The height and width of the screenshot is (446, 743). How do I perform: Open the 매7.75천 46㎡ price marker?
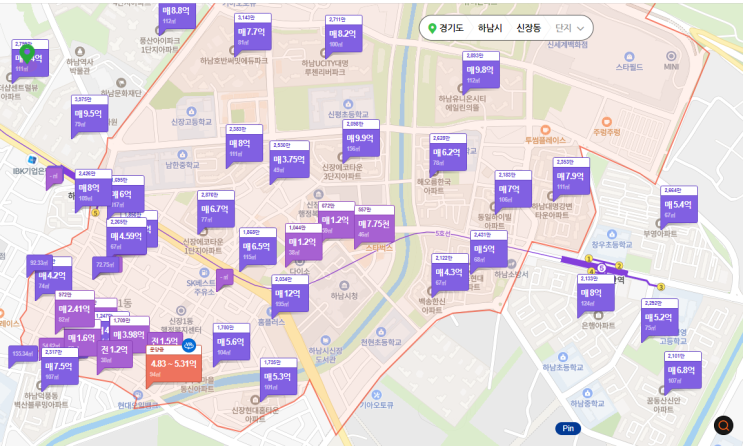(374, 225)
